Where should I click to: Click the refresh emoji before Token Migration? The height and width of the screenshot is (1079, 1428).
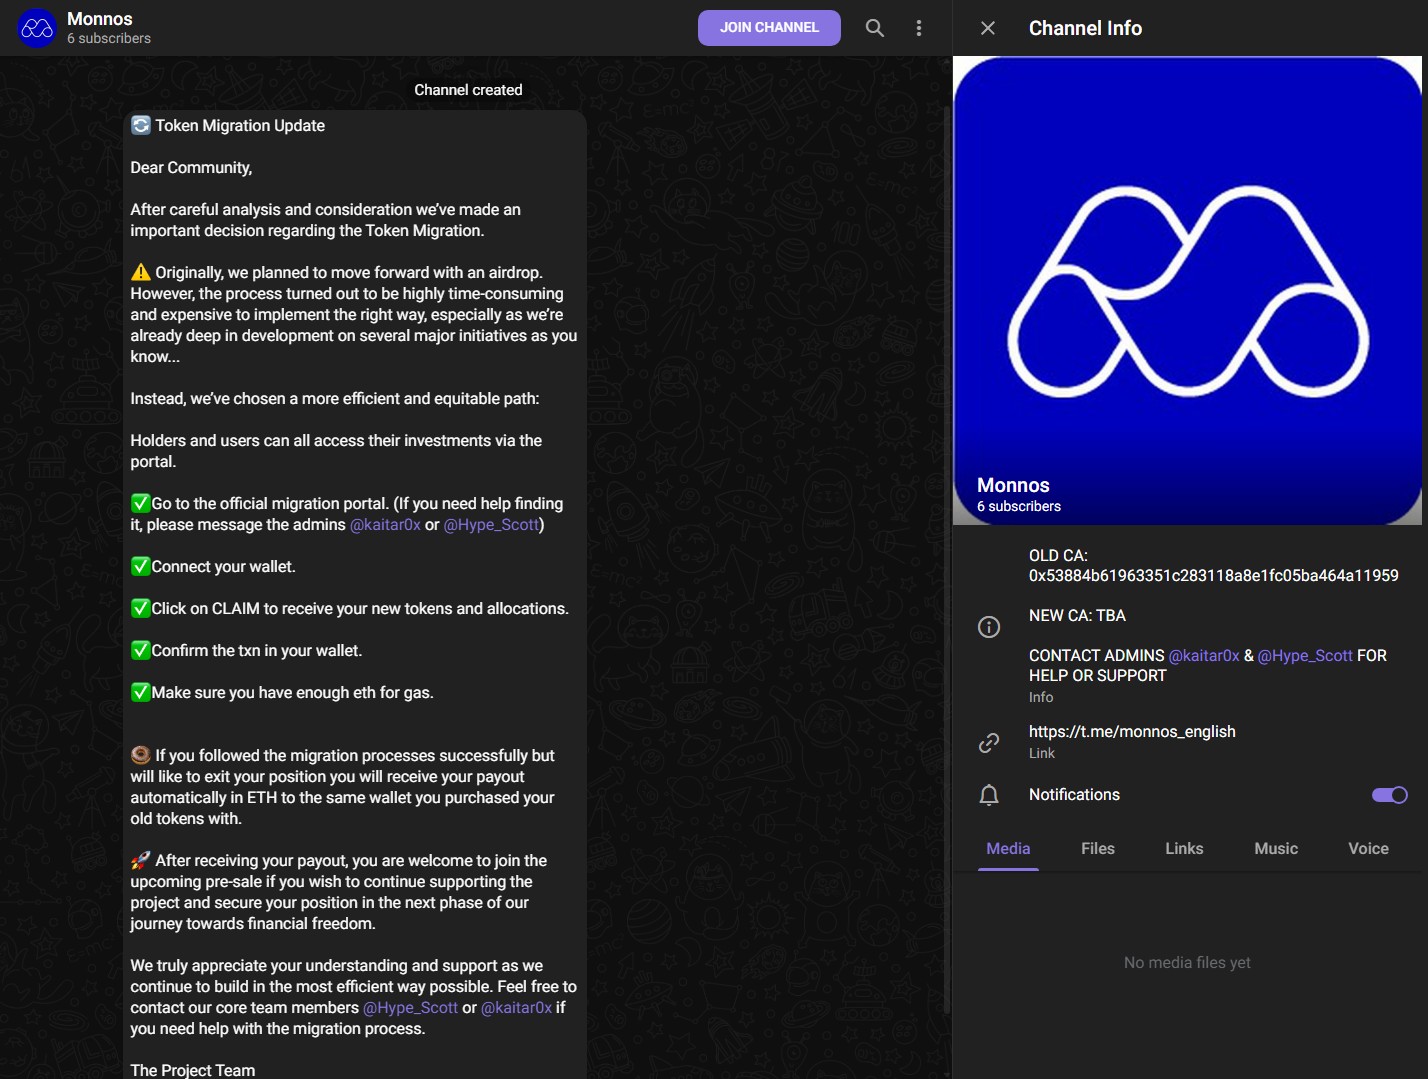click(141, 125)
